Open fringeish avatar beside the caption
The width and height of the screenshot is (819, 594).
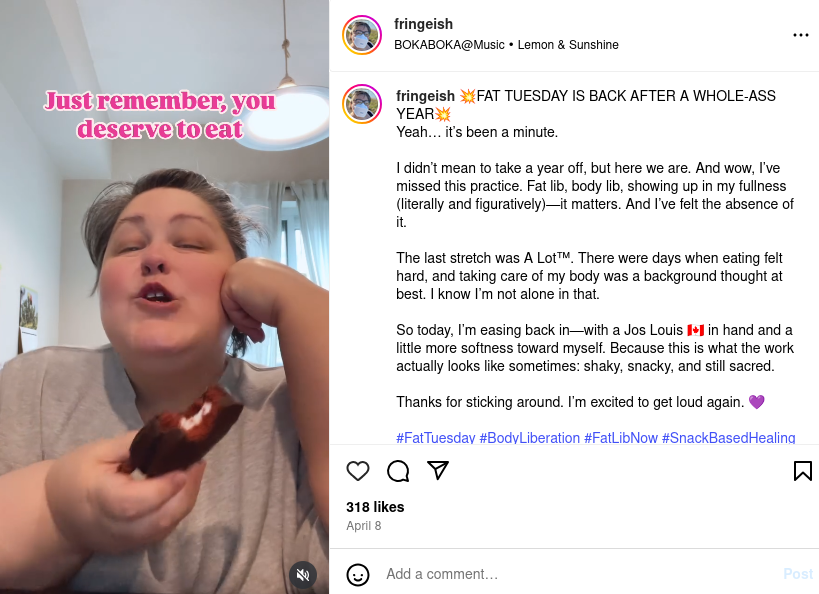[x=362, y=104]
